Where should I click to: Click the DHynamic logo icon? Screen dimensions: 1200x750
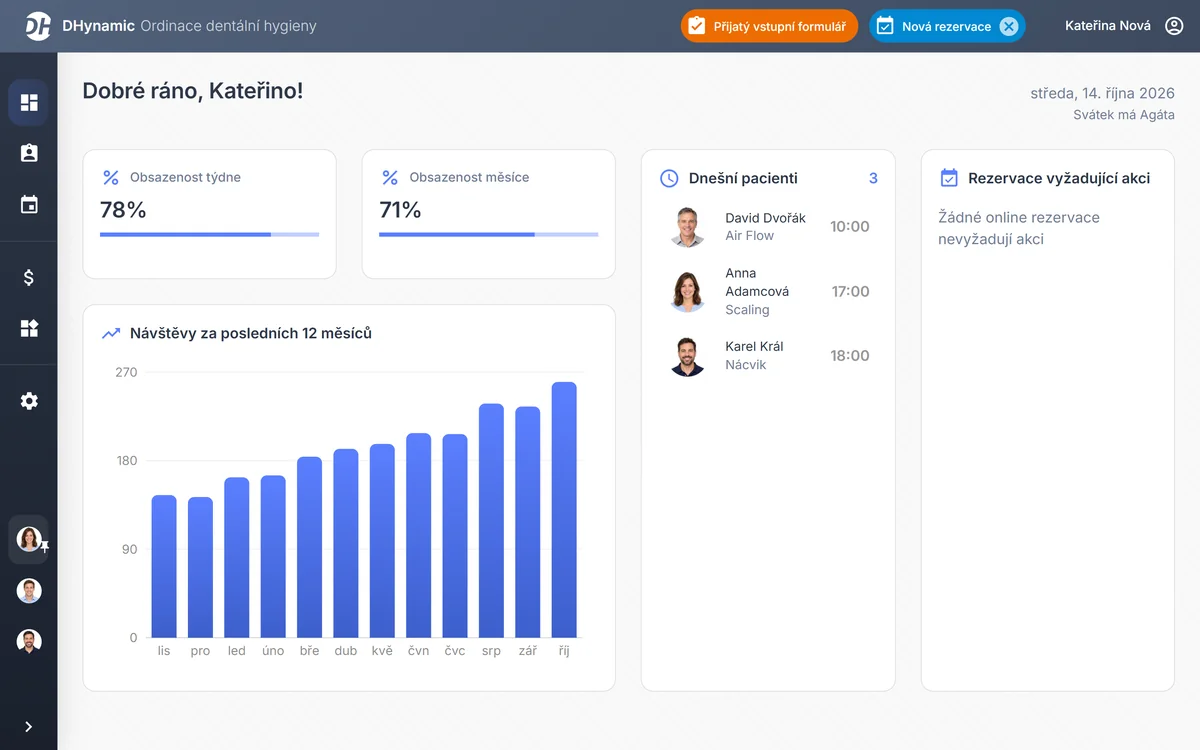[38, 26]
